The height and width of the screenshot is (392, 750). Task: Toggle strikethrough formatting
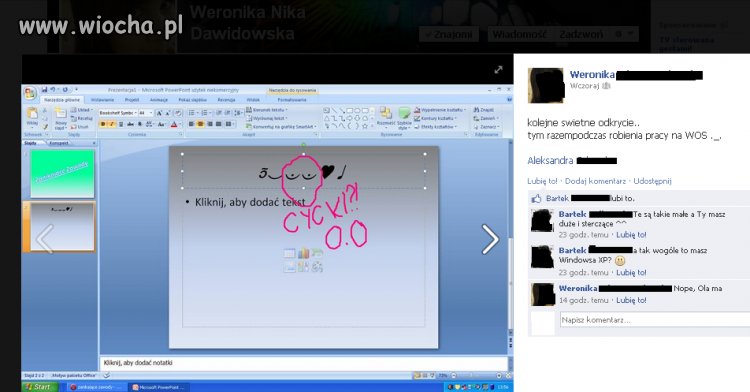[x=130, y=124]
